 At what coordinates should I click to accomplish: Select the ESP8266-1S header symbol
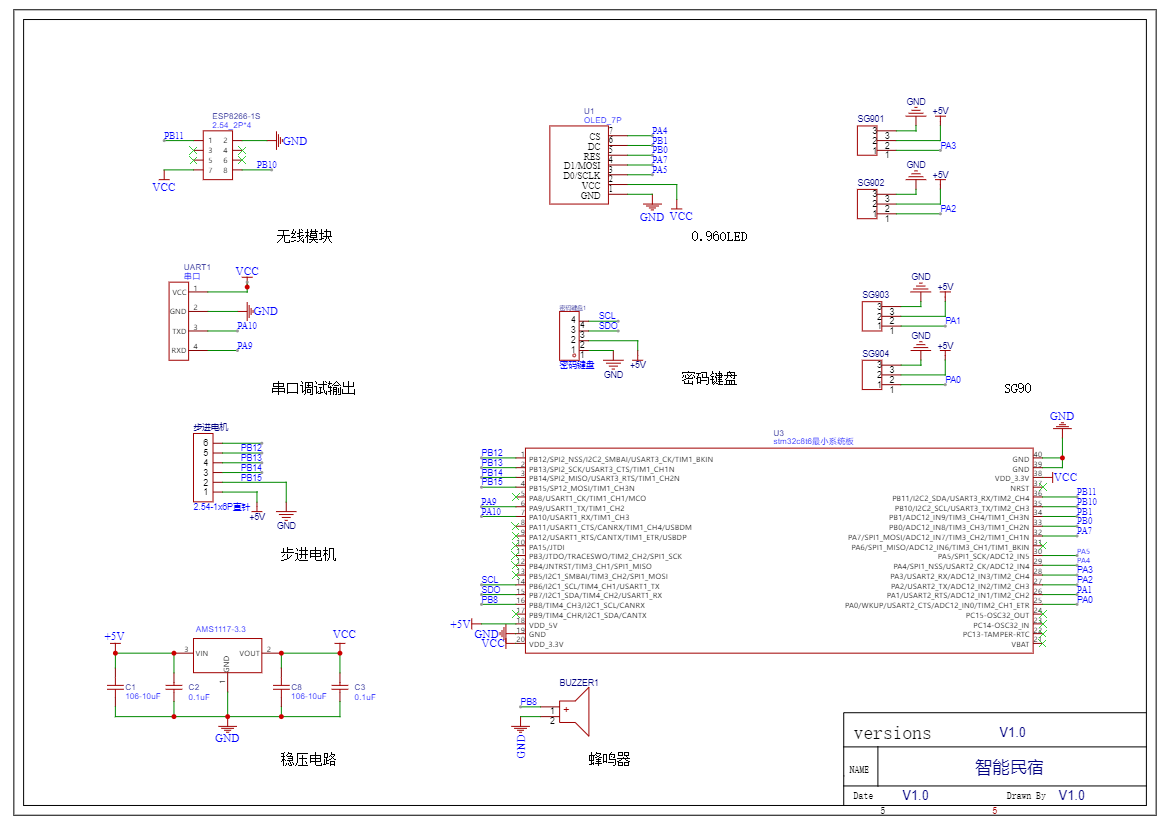[217, 155]
